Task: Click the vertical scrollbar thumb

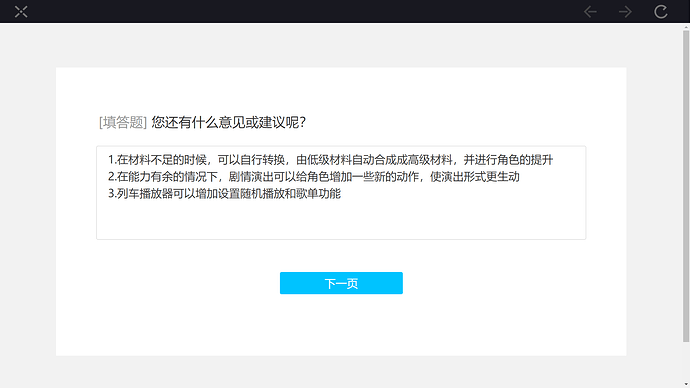Action: pos(686,186)
